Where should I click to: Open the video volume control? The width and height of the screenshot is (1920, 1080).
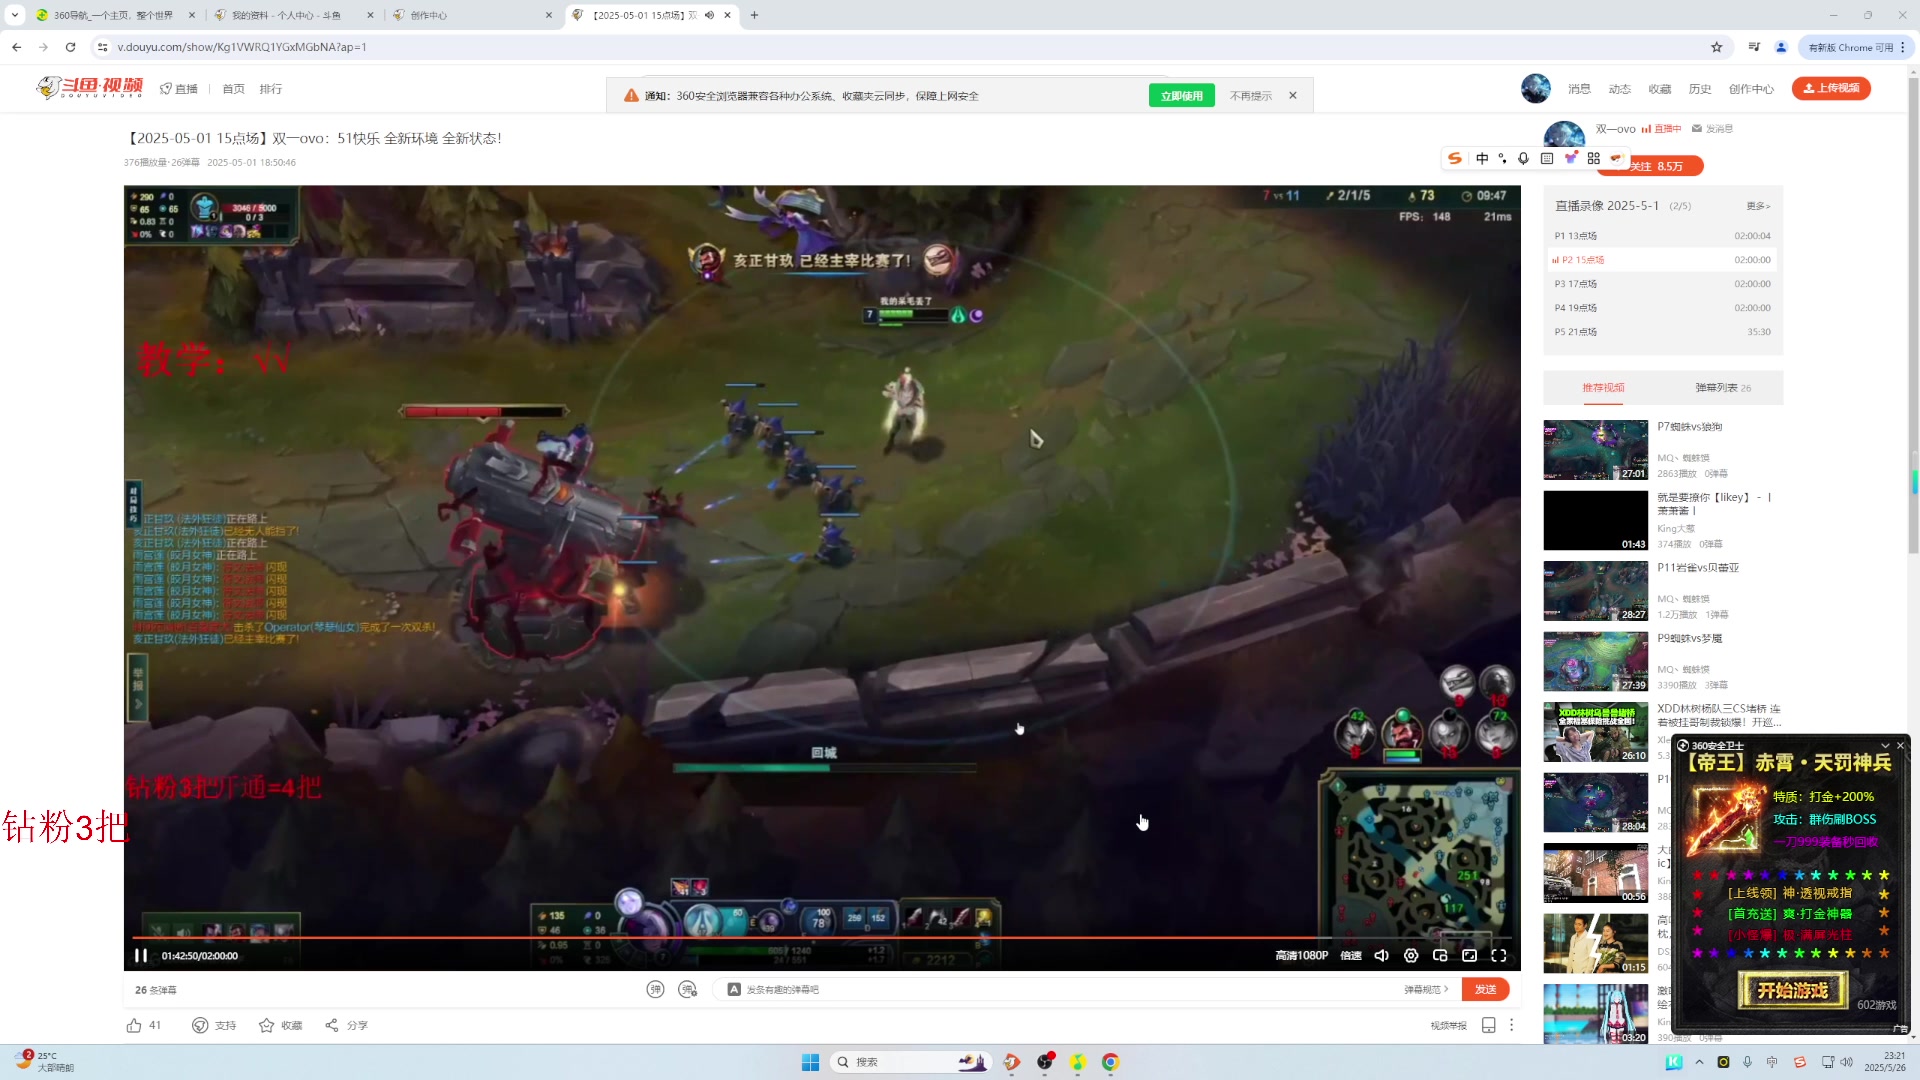[x=1381, y=955]
